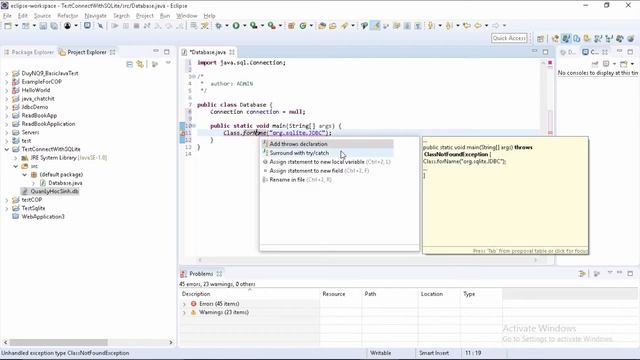This screenshot has height=360, width=640.
Task: Expand the JRE System Library node
Action: (x=16, y=158)
